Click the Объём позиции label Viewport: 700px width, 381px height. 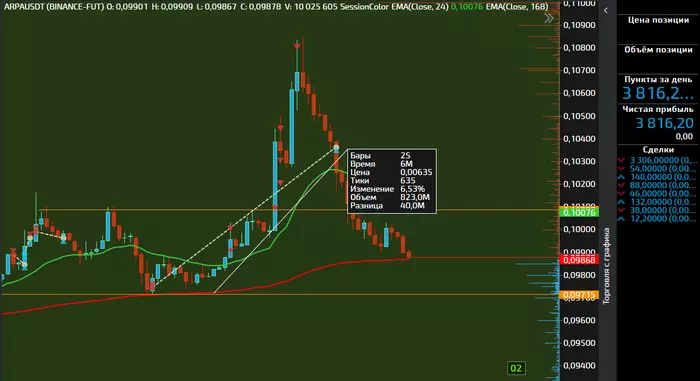point(658,50)
